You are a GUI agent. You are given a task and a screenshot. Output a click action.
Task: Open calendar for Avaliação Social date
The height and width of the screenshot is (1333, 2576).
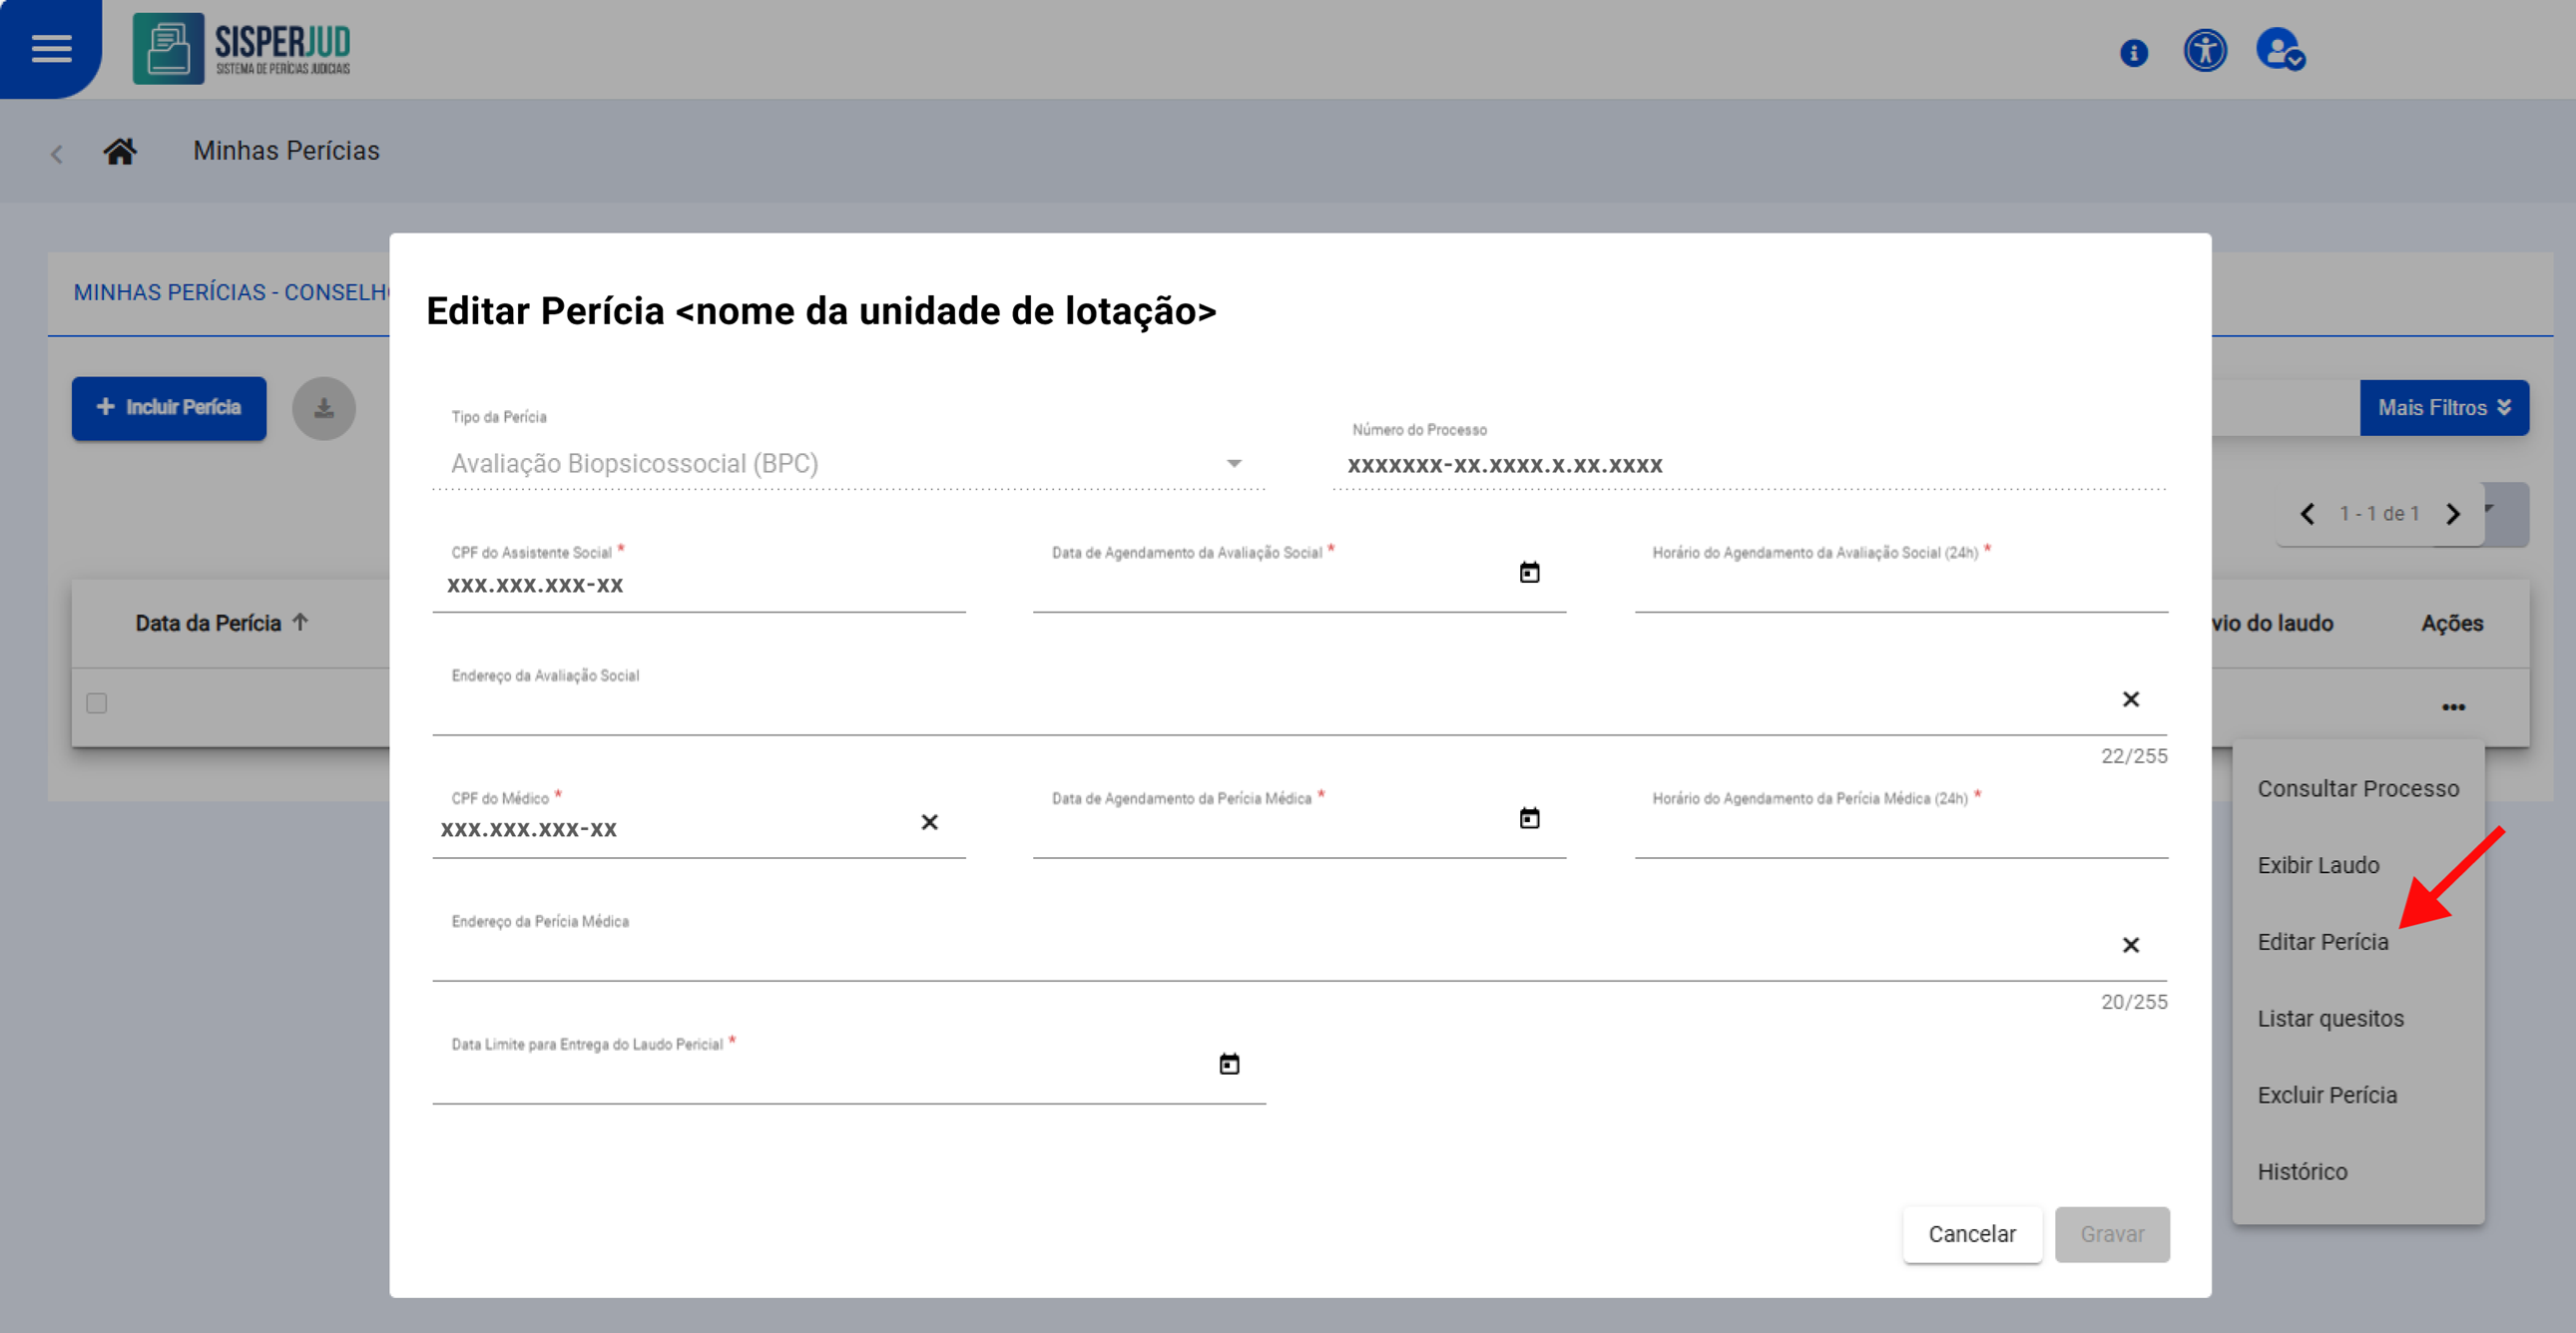coord(1529,572)
